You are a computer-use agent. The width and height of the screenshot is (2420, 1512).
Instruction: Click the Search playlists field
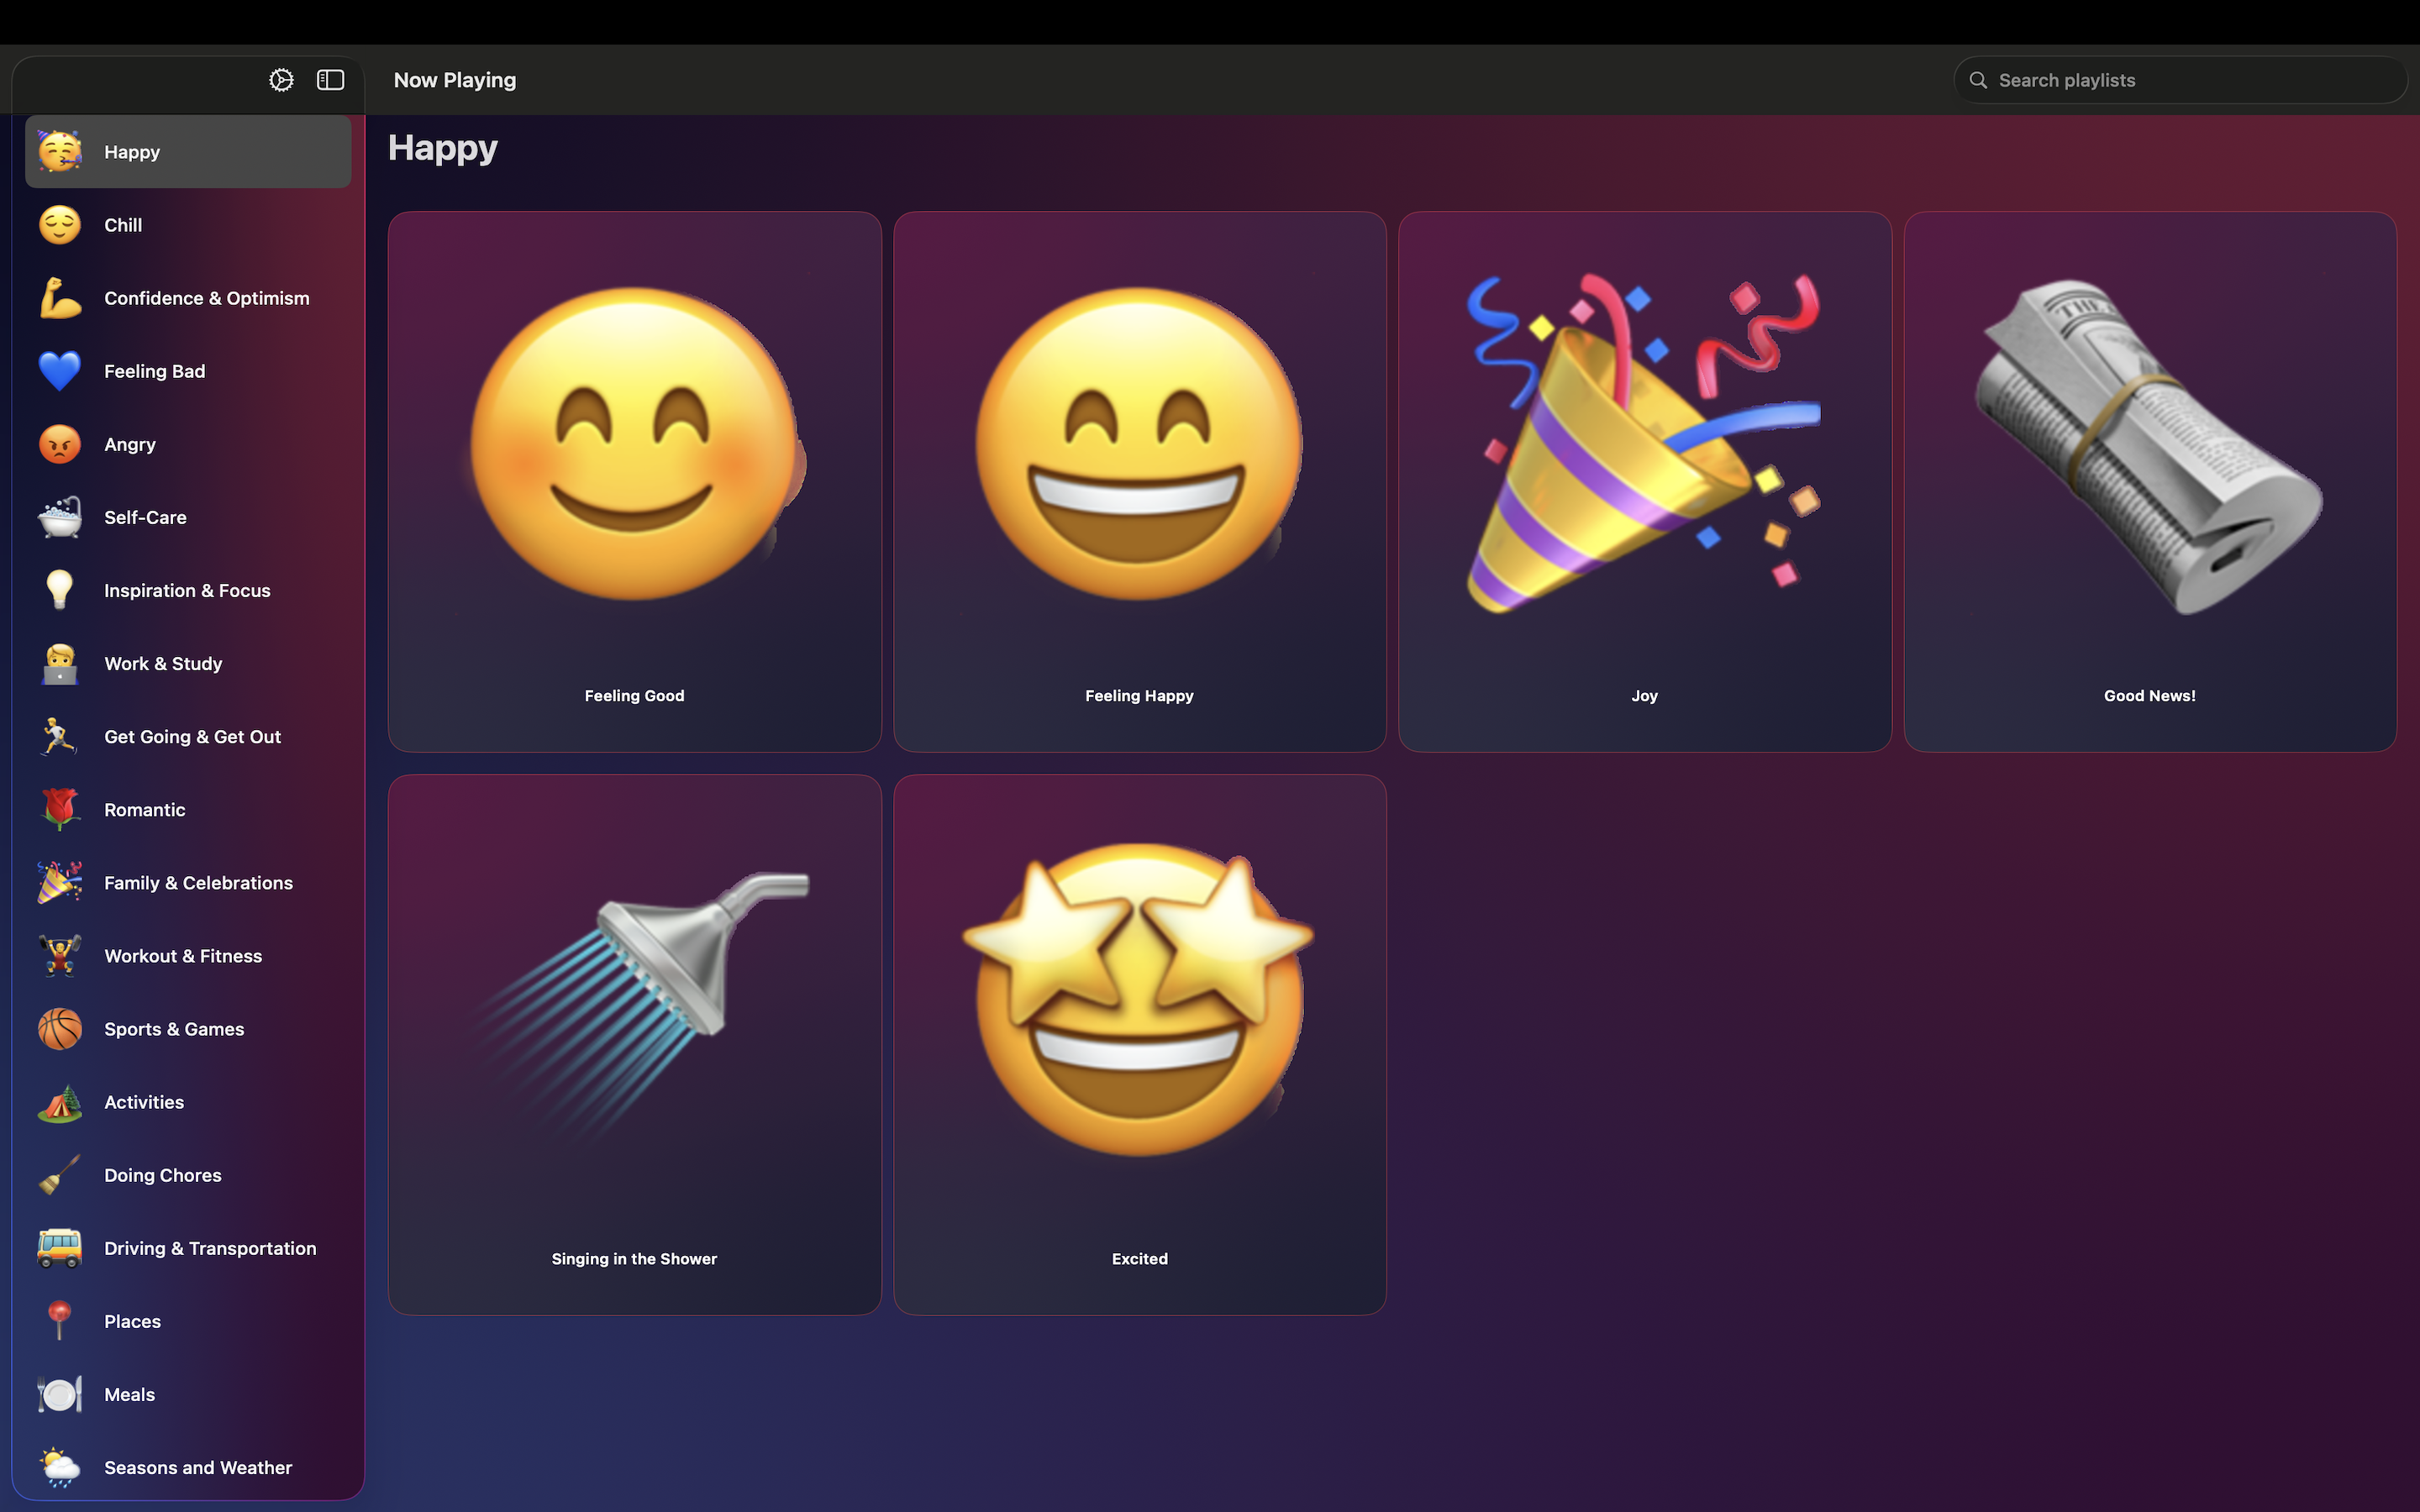(2180, 80)
